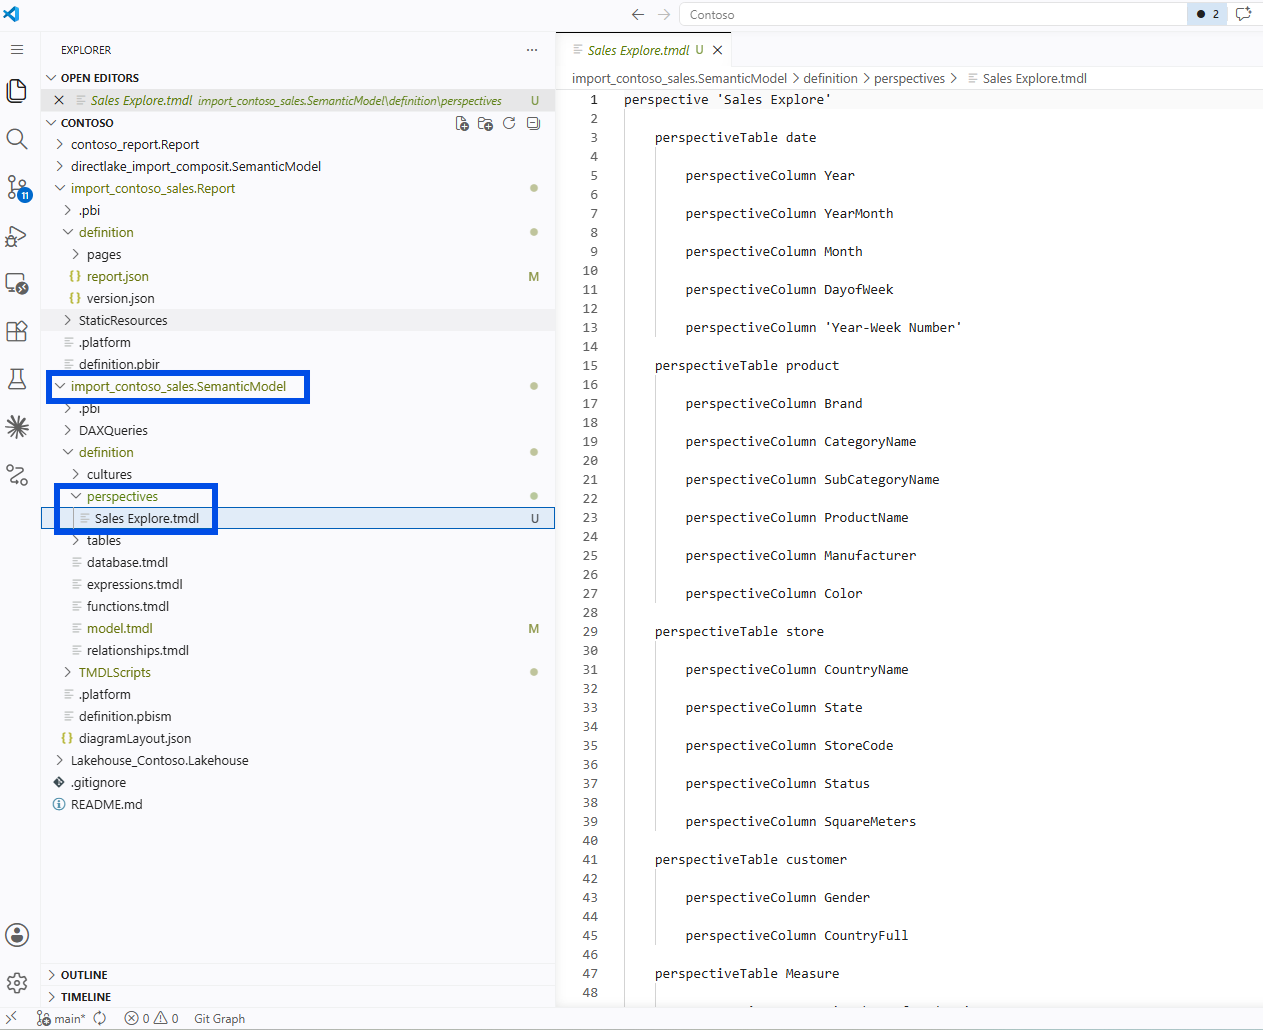Viewport: 1263px width, 1030px height.
Task: Click the 'perspectives' breadcrumb segment
Action: coord(909,78)
